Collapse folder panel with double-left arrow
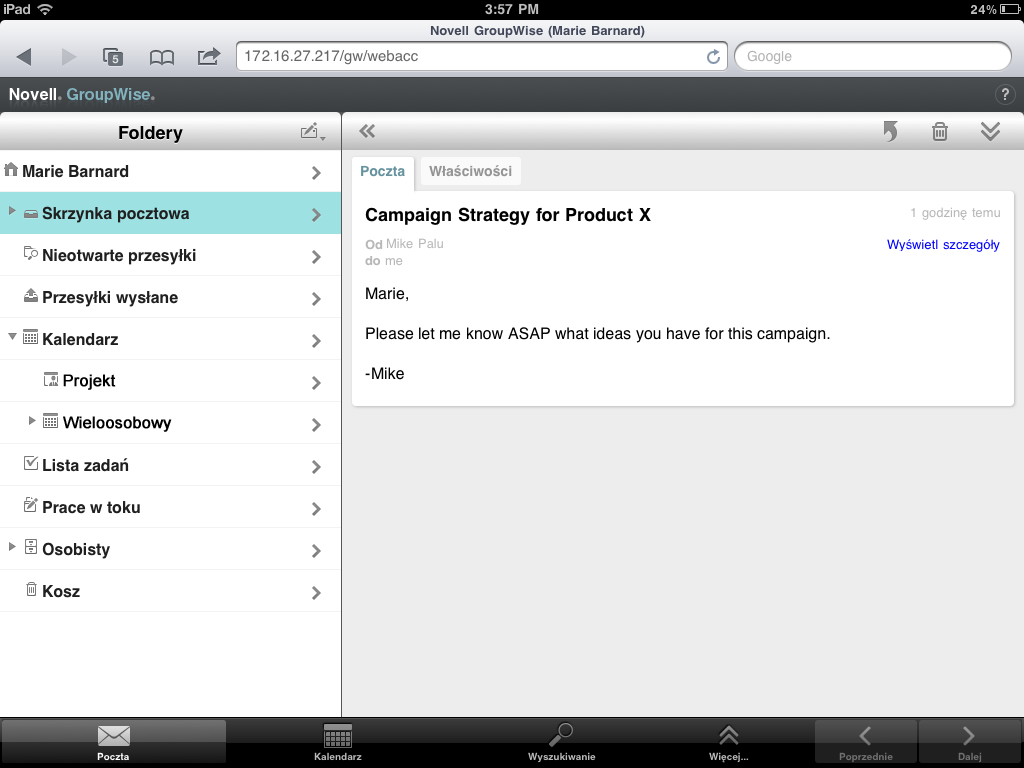The height and width of the screenshot is (768, 1024). (367, 132)
